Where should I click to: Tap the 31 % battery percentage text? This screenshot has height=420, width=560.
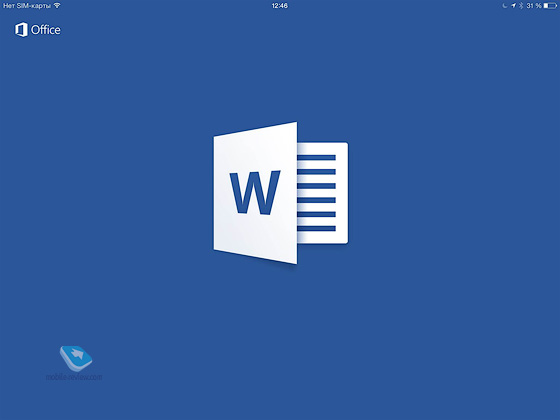(x=534, y=6)
